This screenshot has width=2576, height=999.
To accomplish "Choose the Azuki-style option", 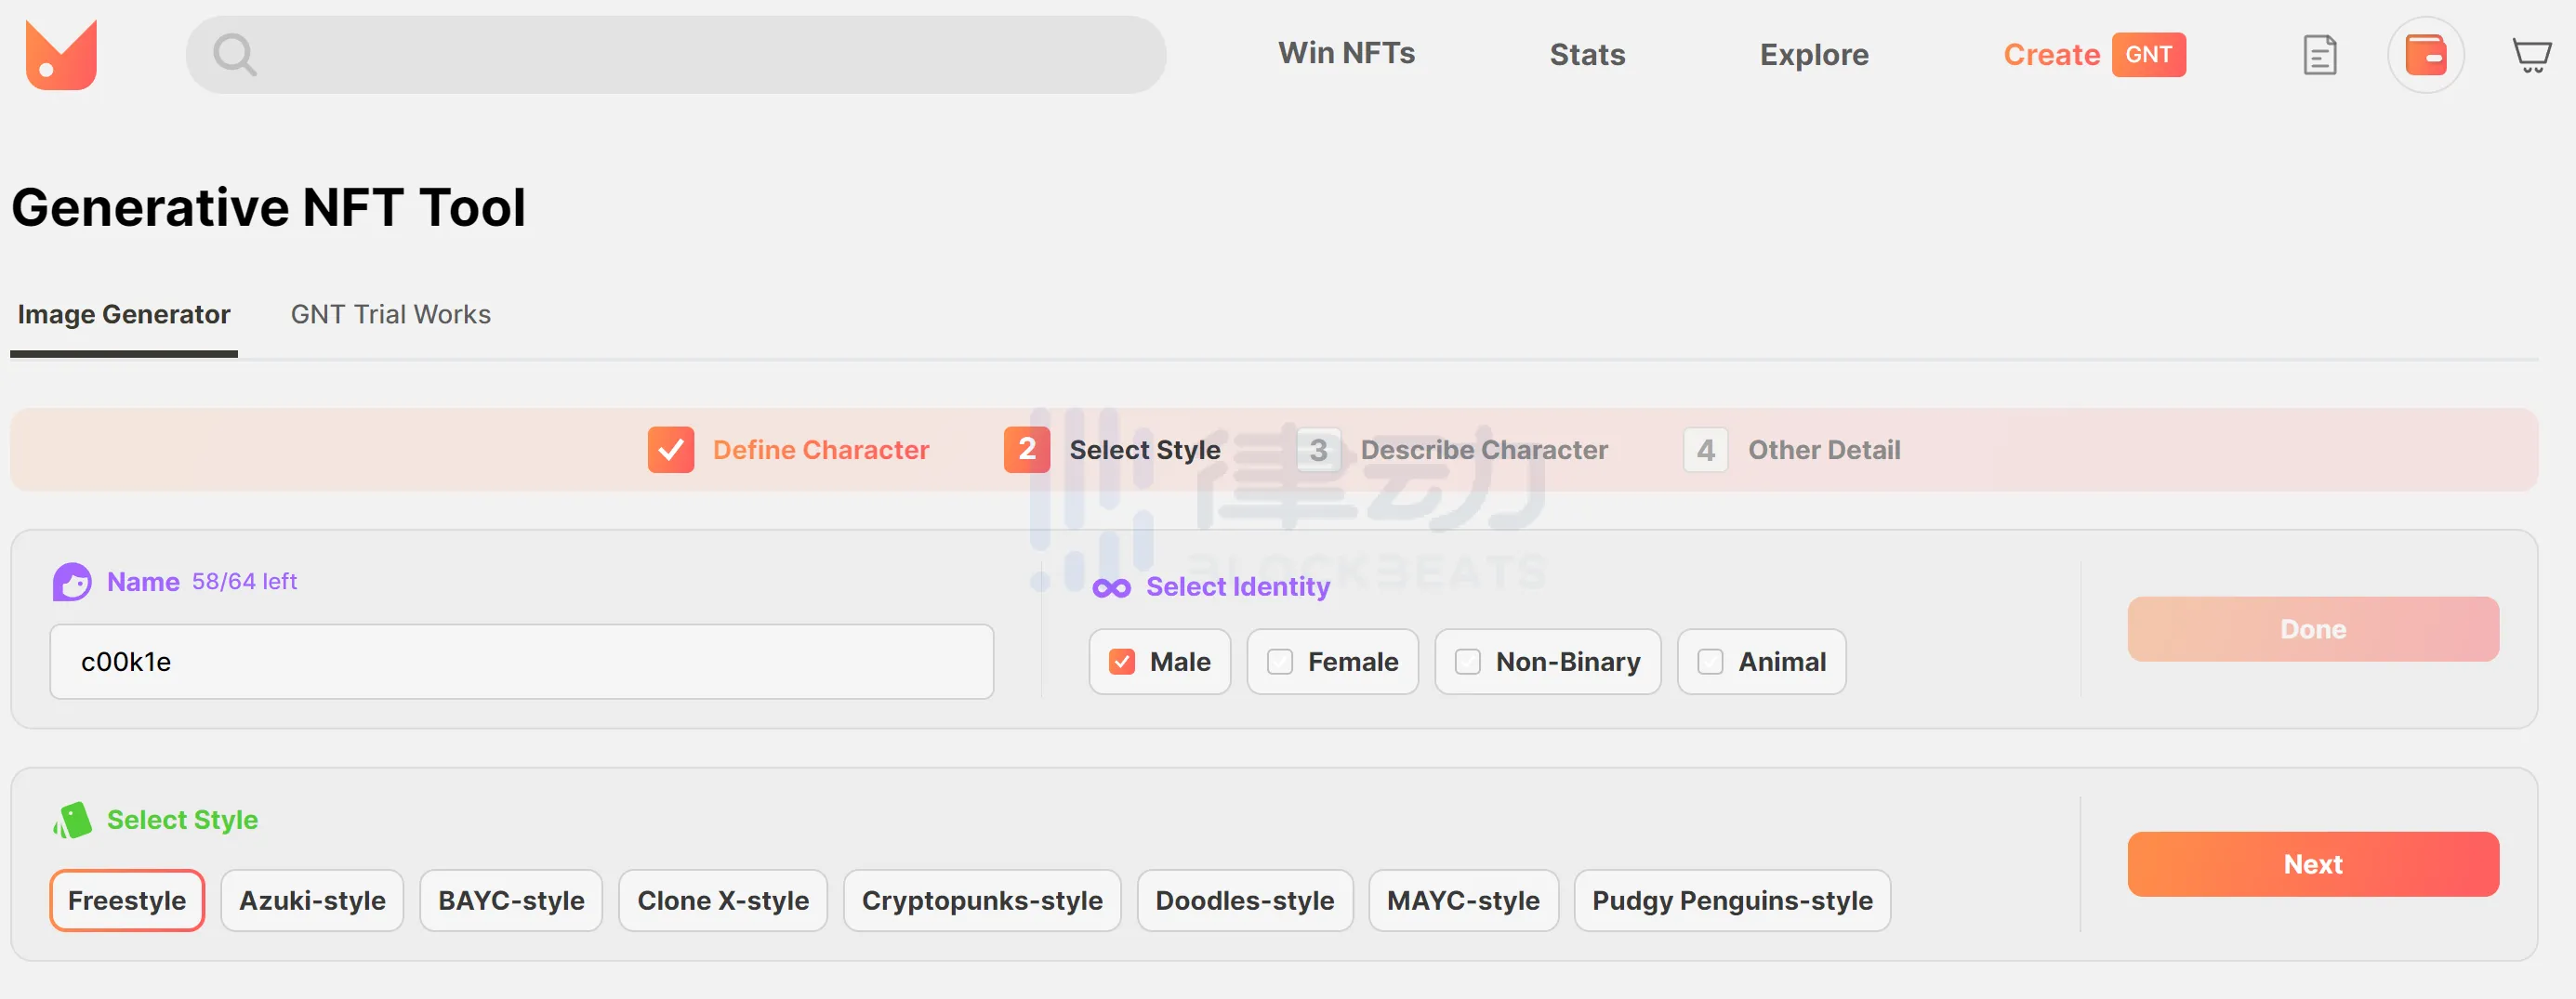I will (312, 901).
